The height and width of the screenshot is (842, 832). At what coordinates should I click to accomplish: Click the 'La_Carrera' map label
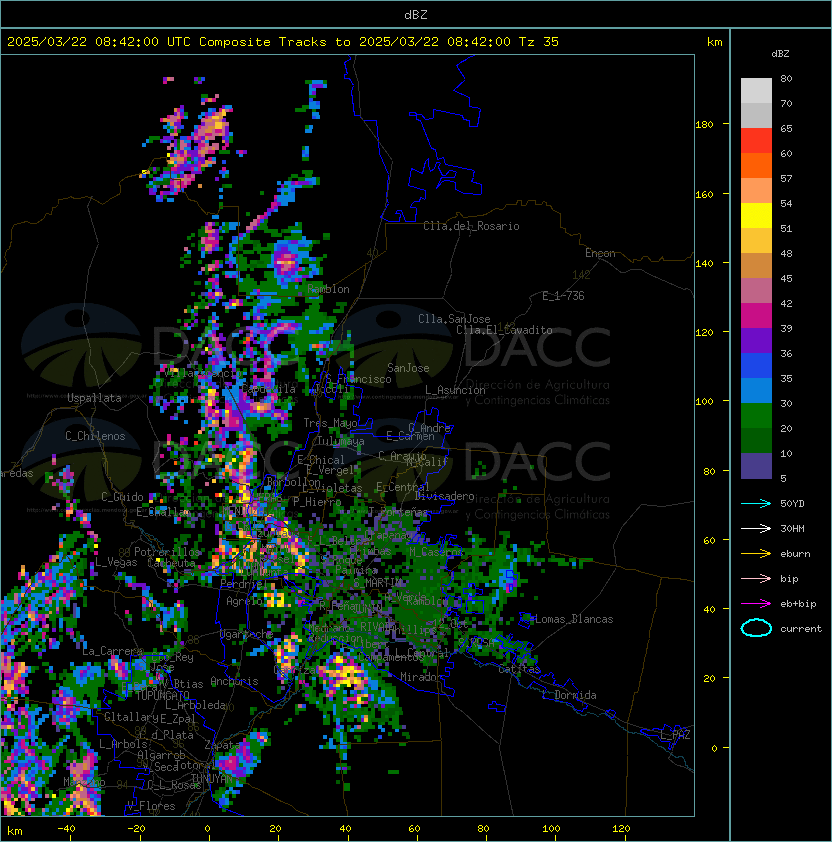click(x=112, y=651)
